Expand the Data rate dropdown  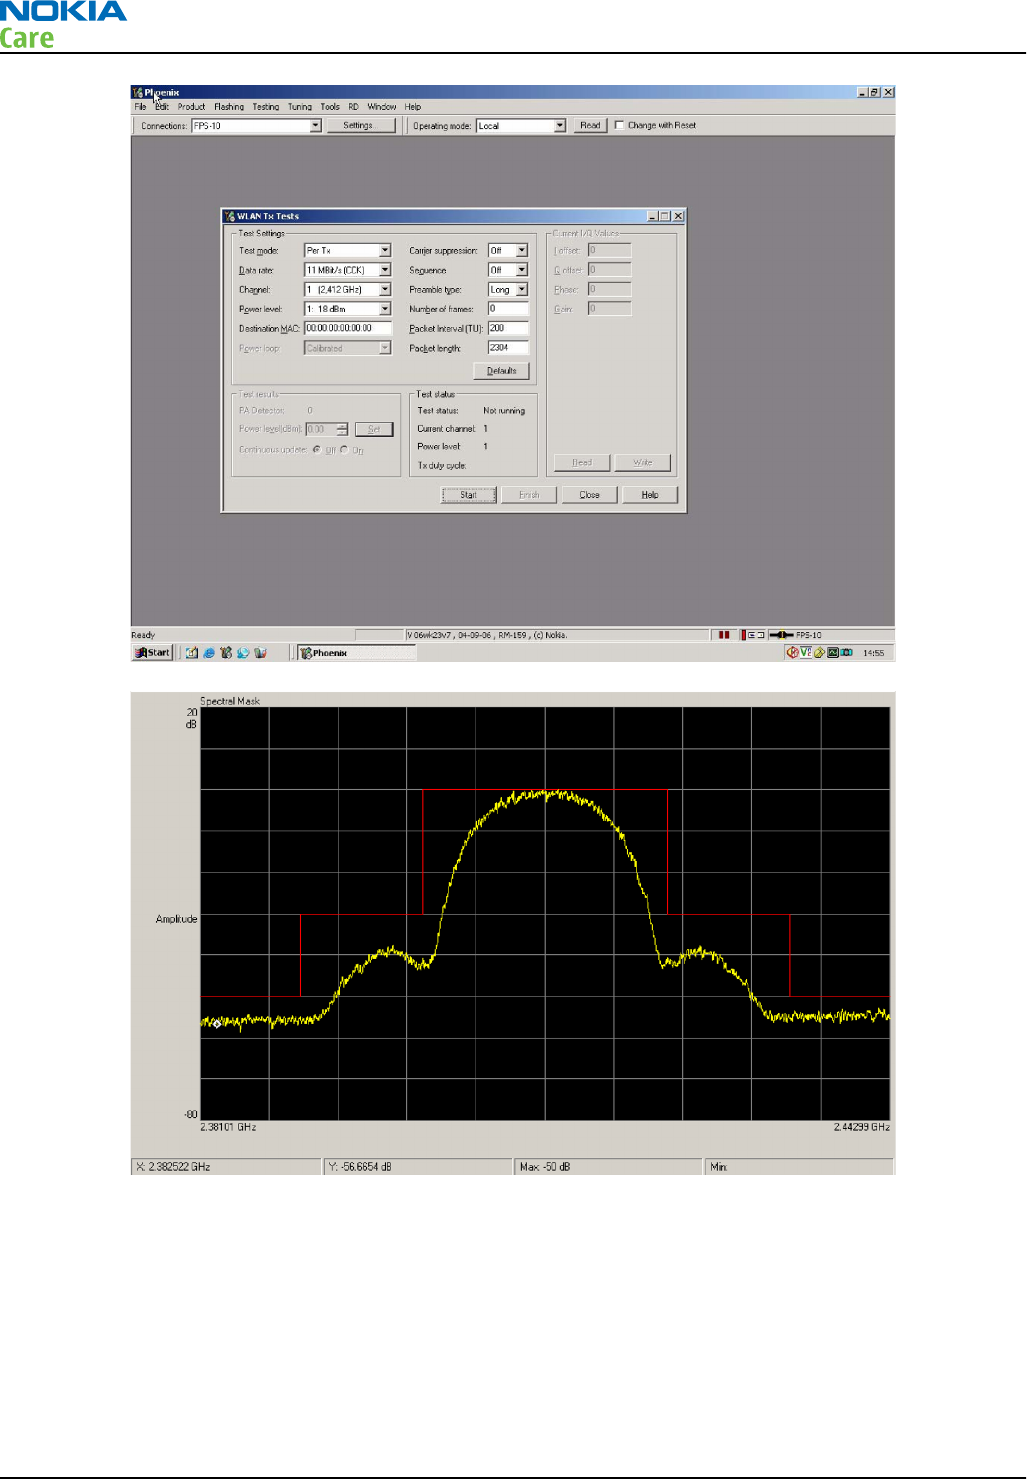[x=385, y=270]
